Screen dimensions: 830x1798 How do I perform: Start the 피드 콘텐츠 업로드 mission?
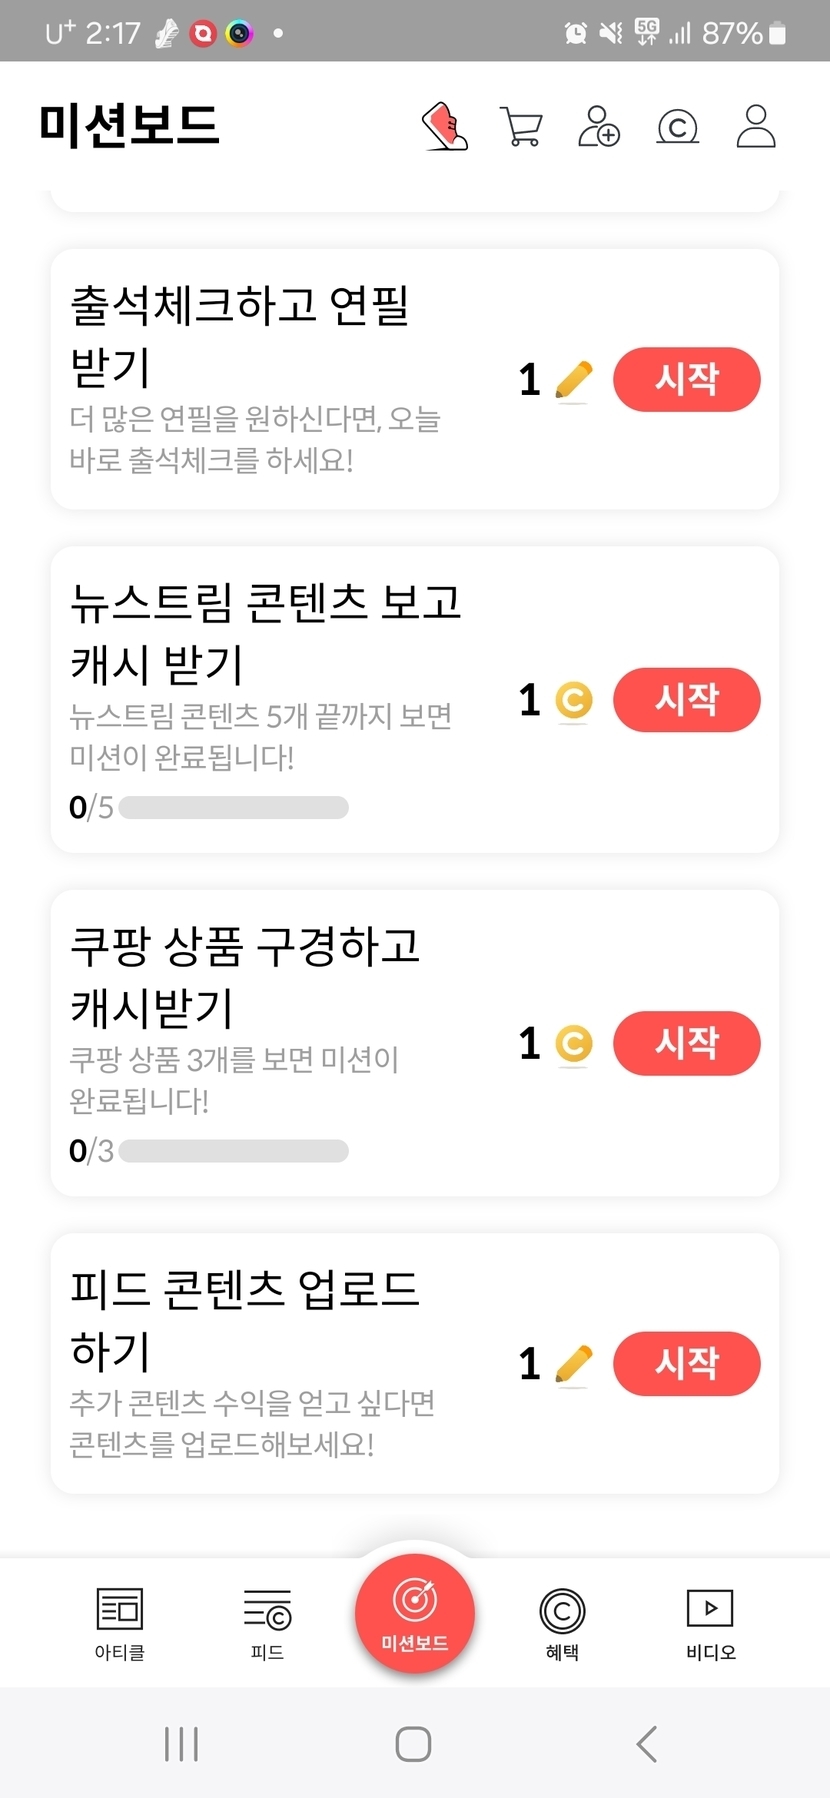(x=686, y=1364)
